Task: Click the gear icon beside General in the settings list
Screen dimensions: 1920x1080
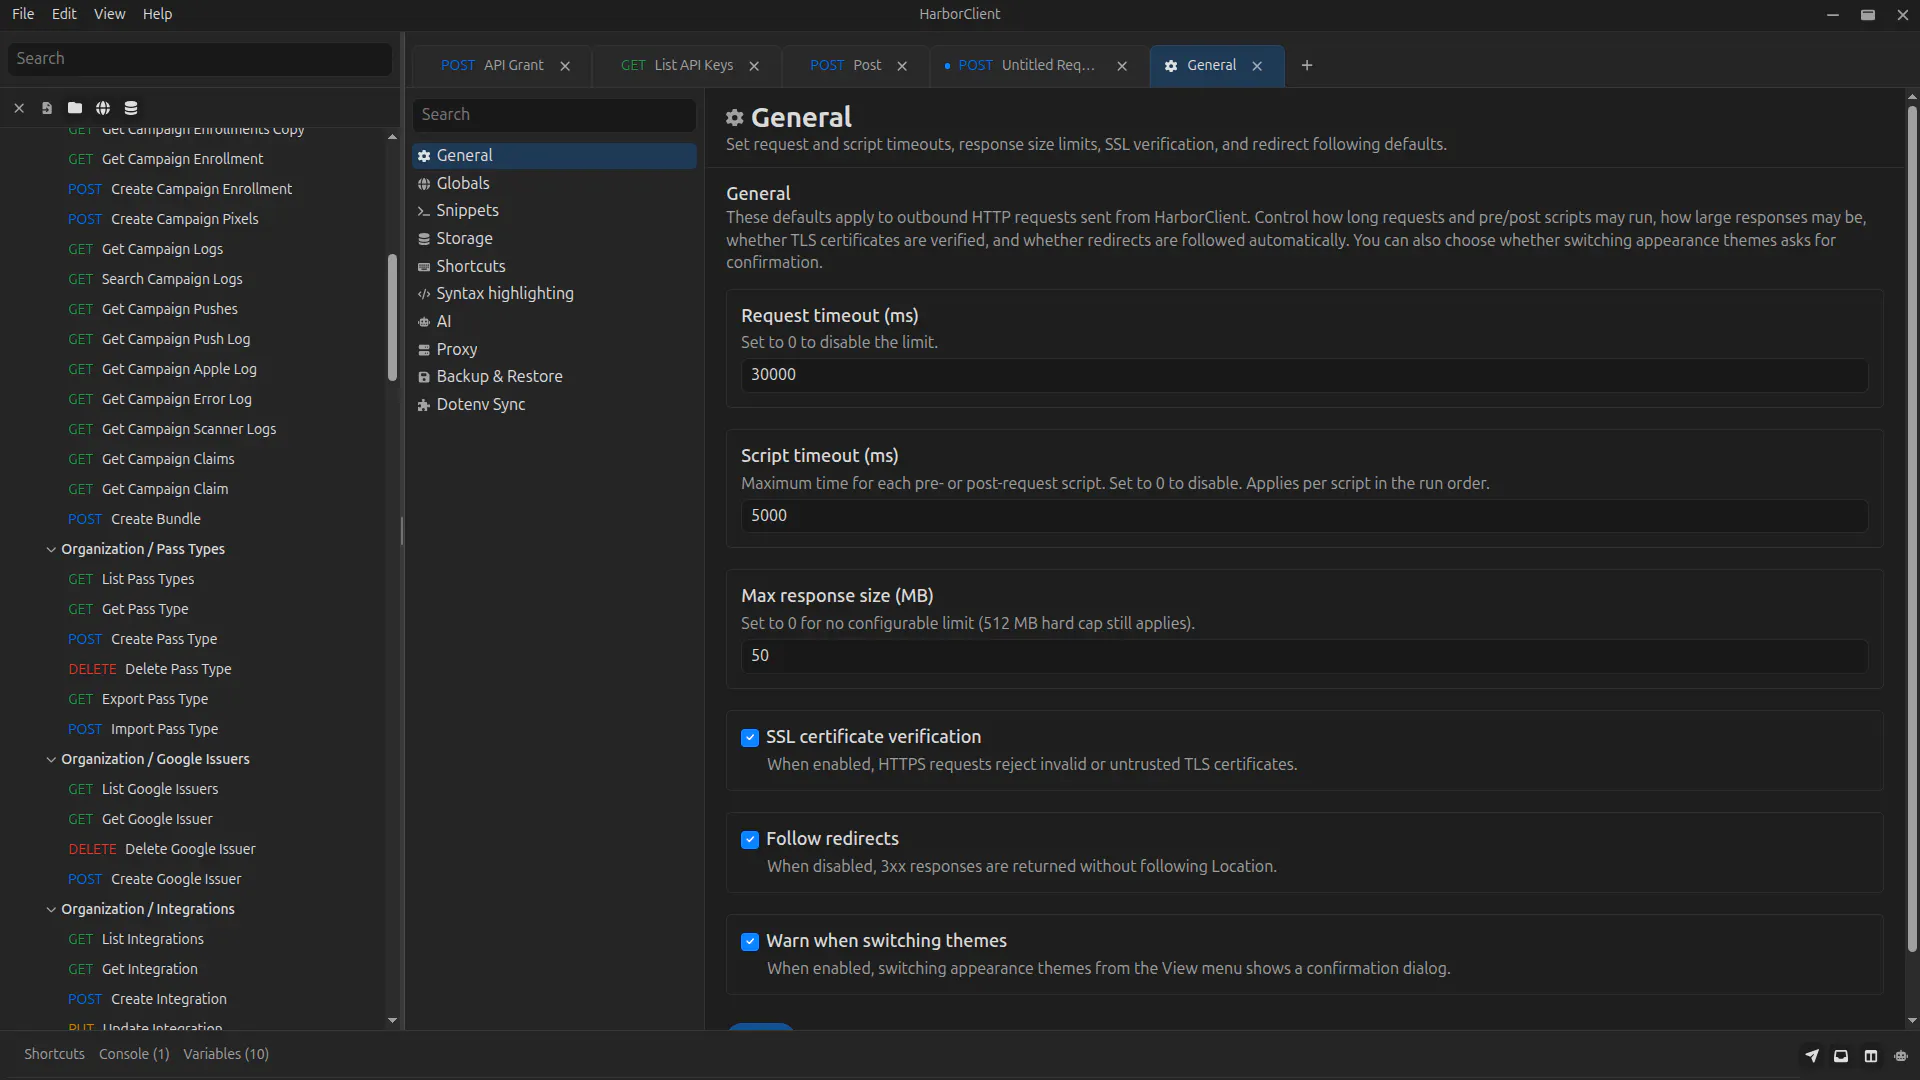Action: pyautogui.click(x=424, y=156)
